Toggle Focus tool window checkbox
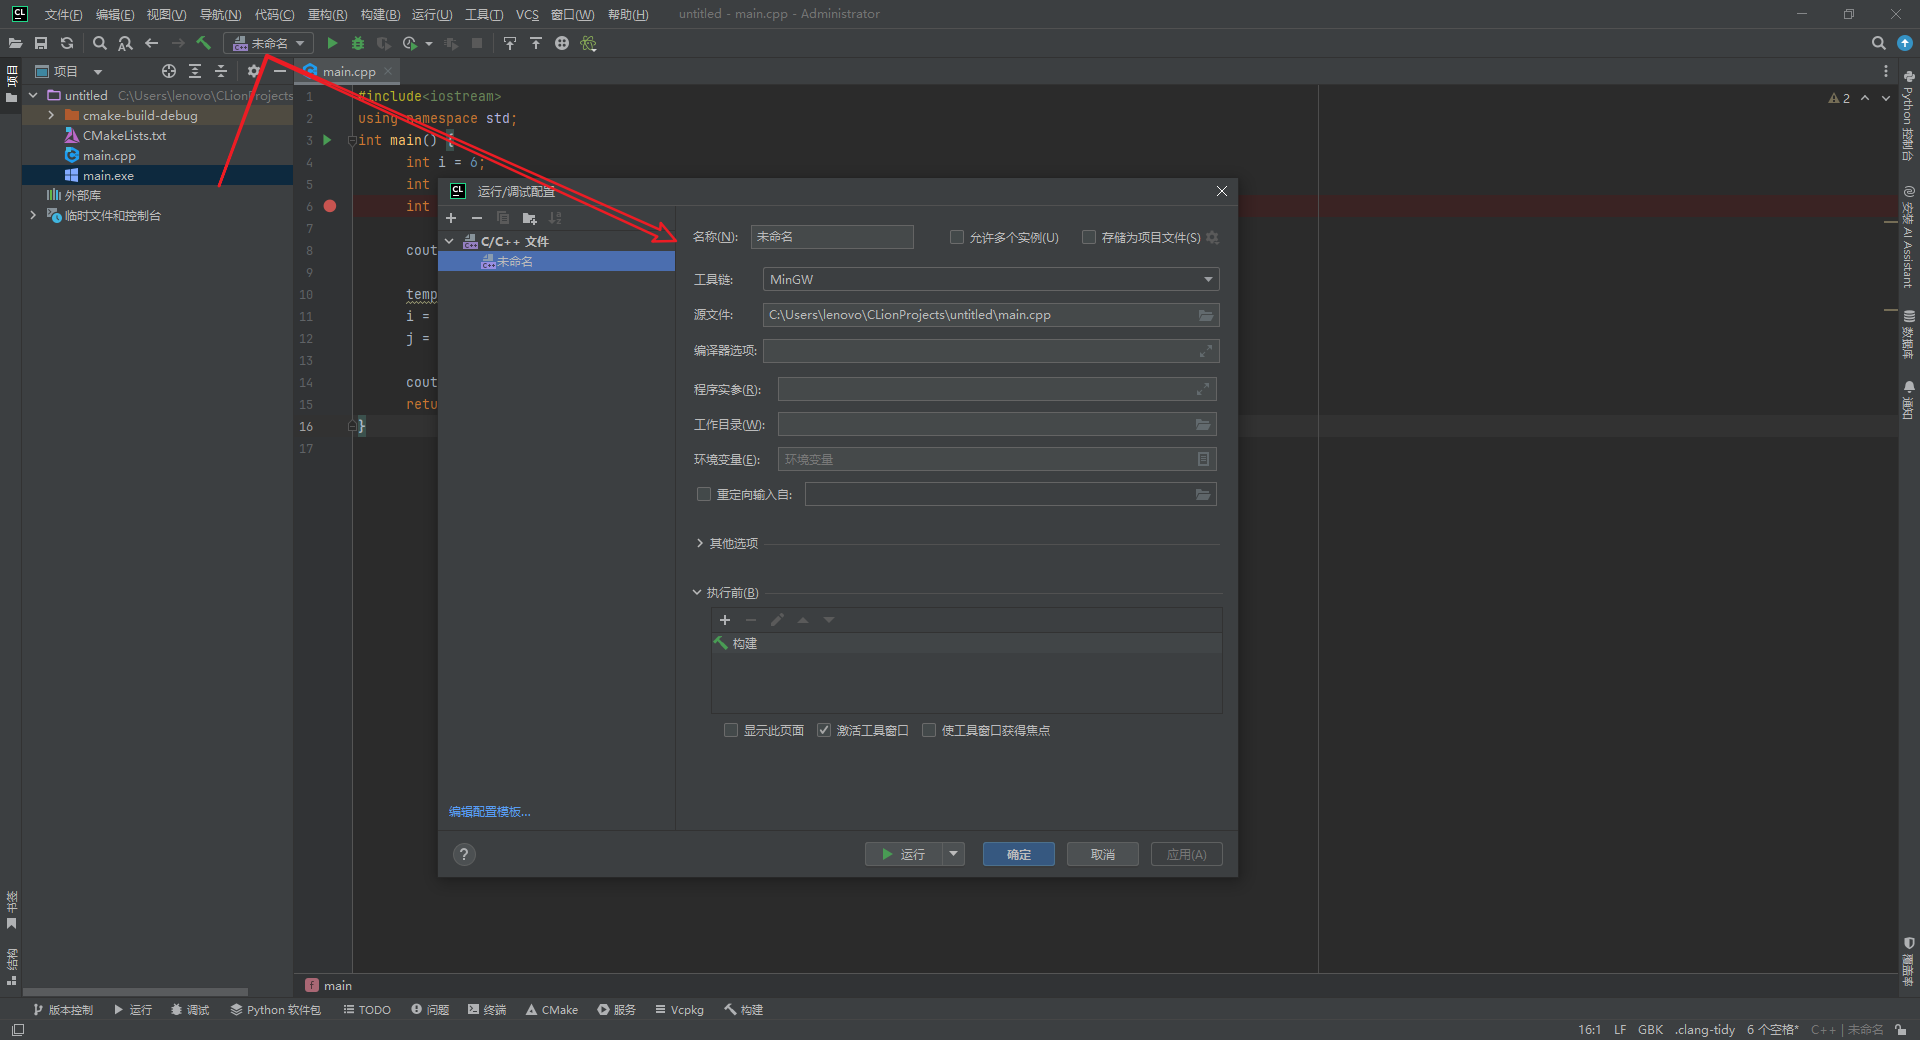Image resolution: width=1920 pixels, height=1040 pixels. [x=929, y=730]
